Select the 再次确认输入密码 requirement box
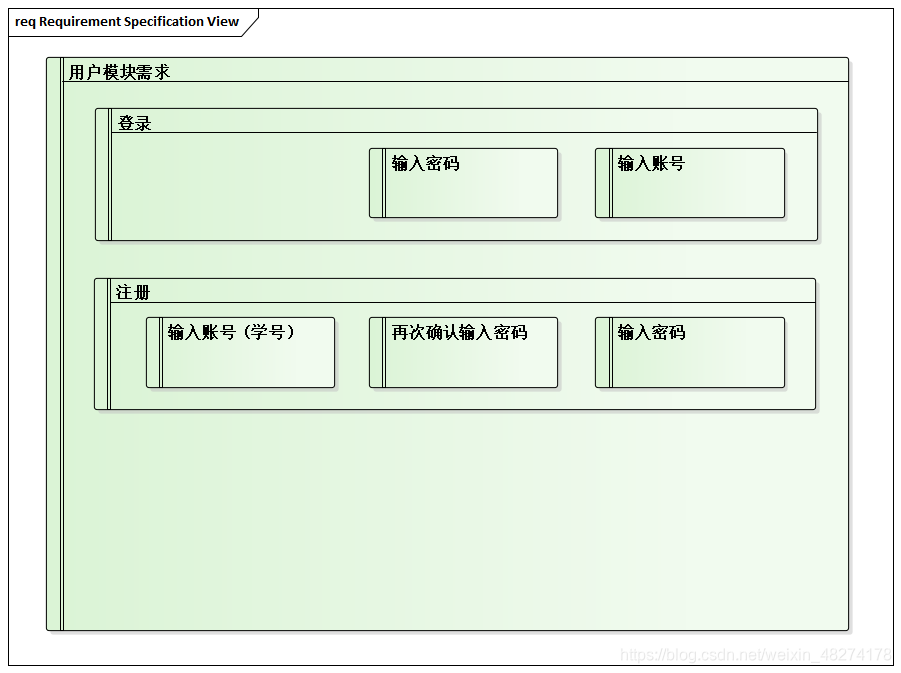 (x=463, y=352)
